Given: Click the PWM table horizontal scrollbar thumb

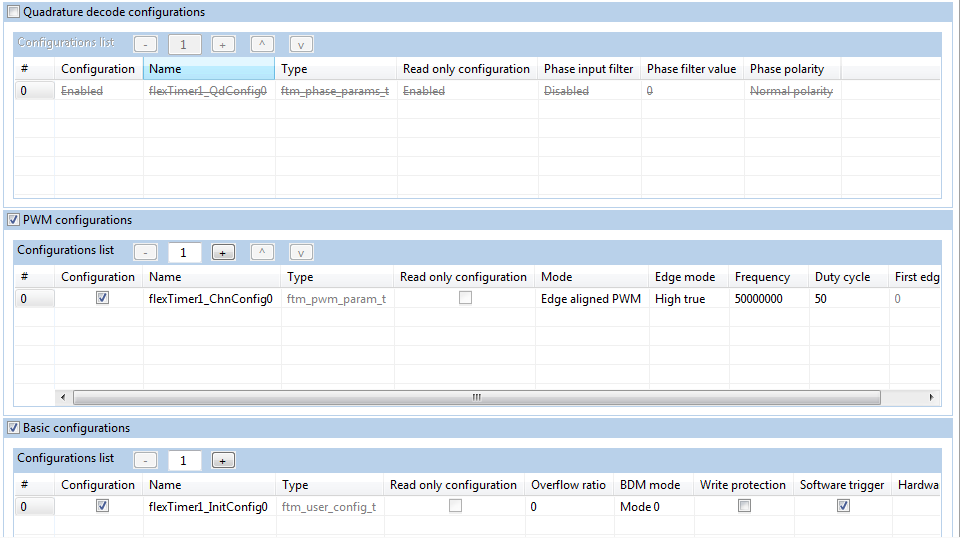Looking at the screenshot, I should [x=477, y=397].
